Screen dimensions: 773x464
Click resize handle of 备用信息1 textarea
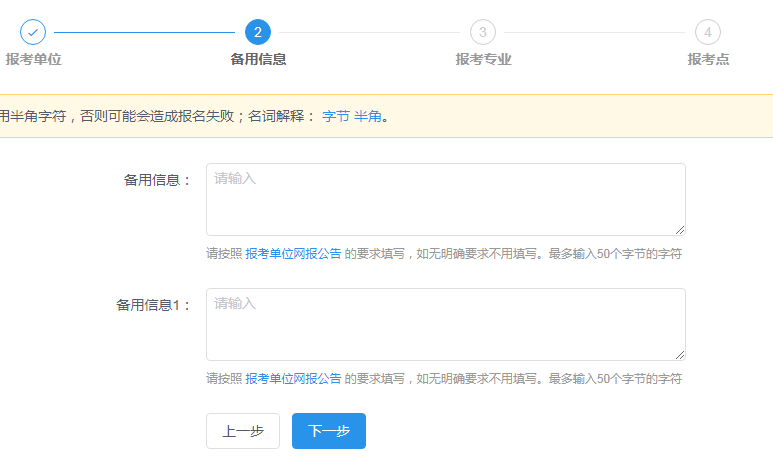680,355
